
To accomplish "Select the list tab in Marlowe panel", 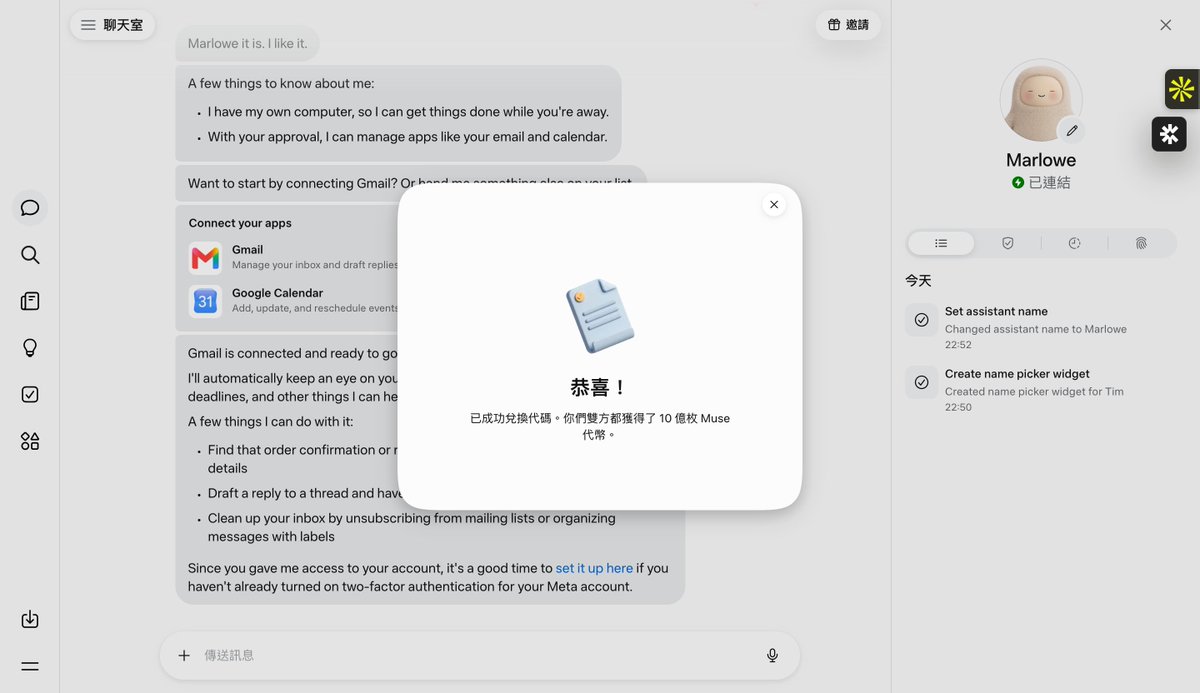I will coord(941,243).
